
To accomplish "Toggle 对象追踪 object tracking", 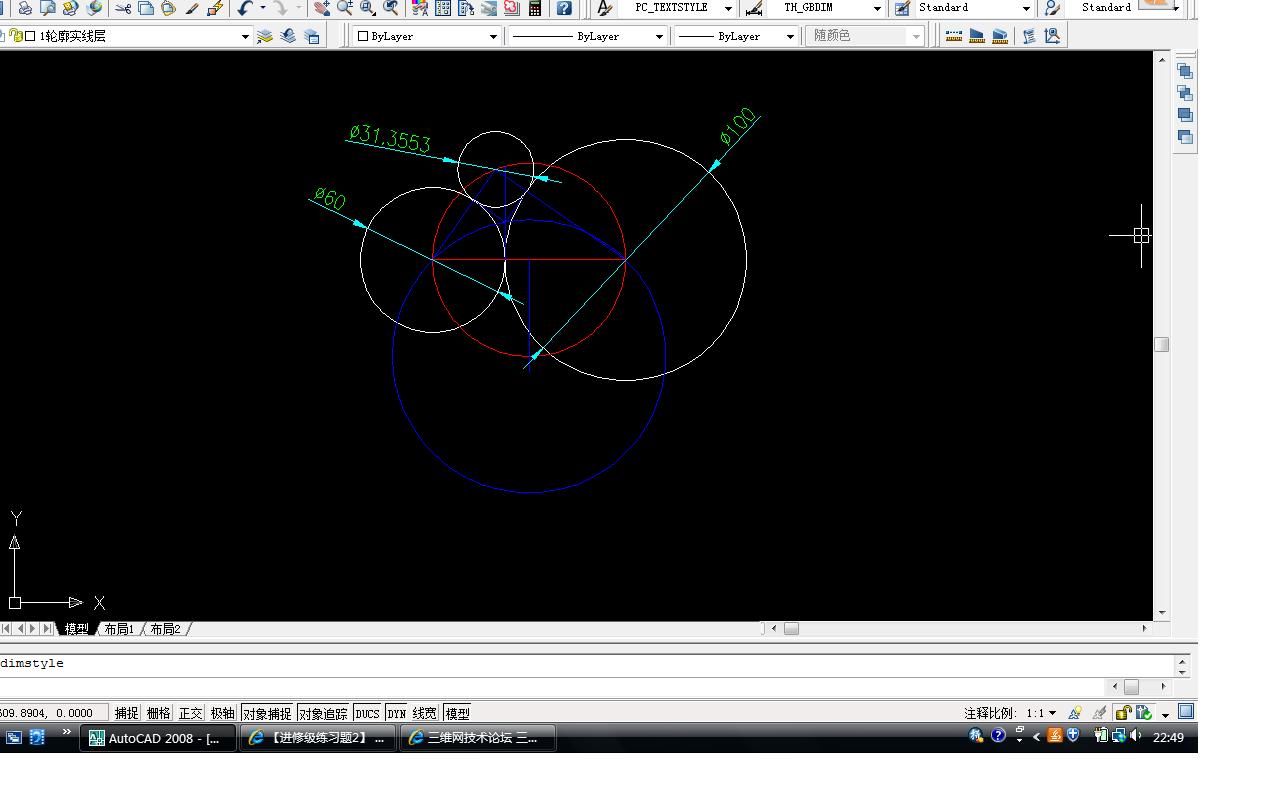I will click(x=323, y=713).
